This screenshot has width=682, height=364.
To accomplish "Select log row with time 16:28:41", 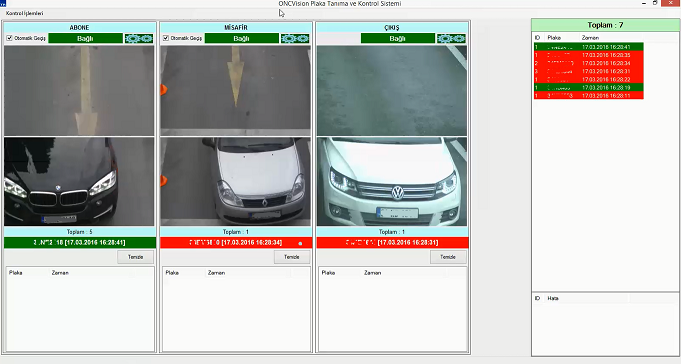I will 588,47.
